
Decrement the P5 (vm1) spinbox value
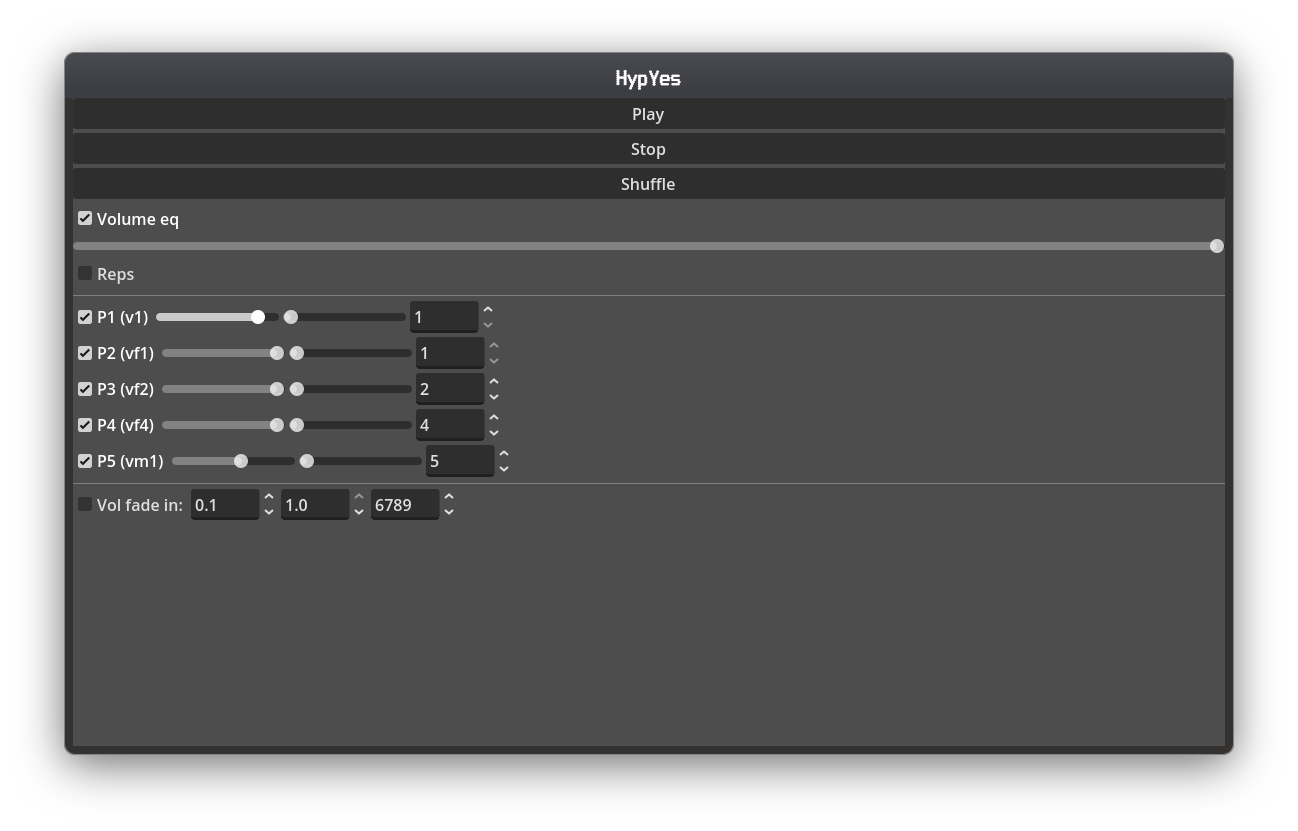[504, 468]
